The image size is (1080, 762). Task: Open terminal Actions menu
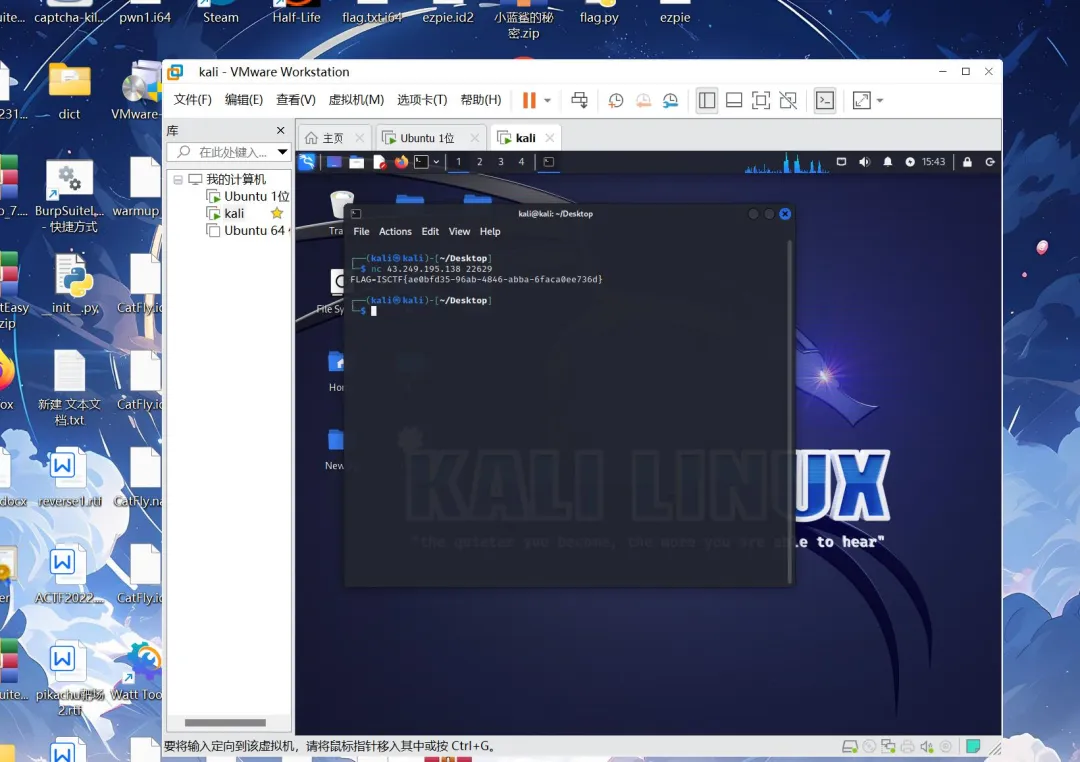tap(395, 231)
